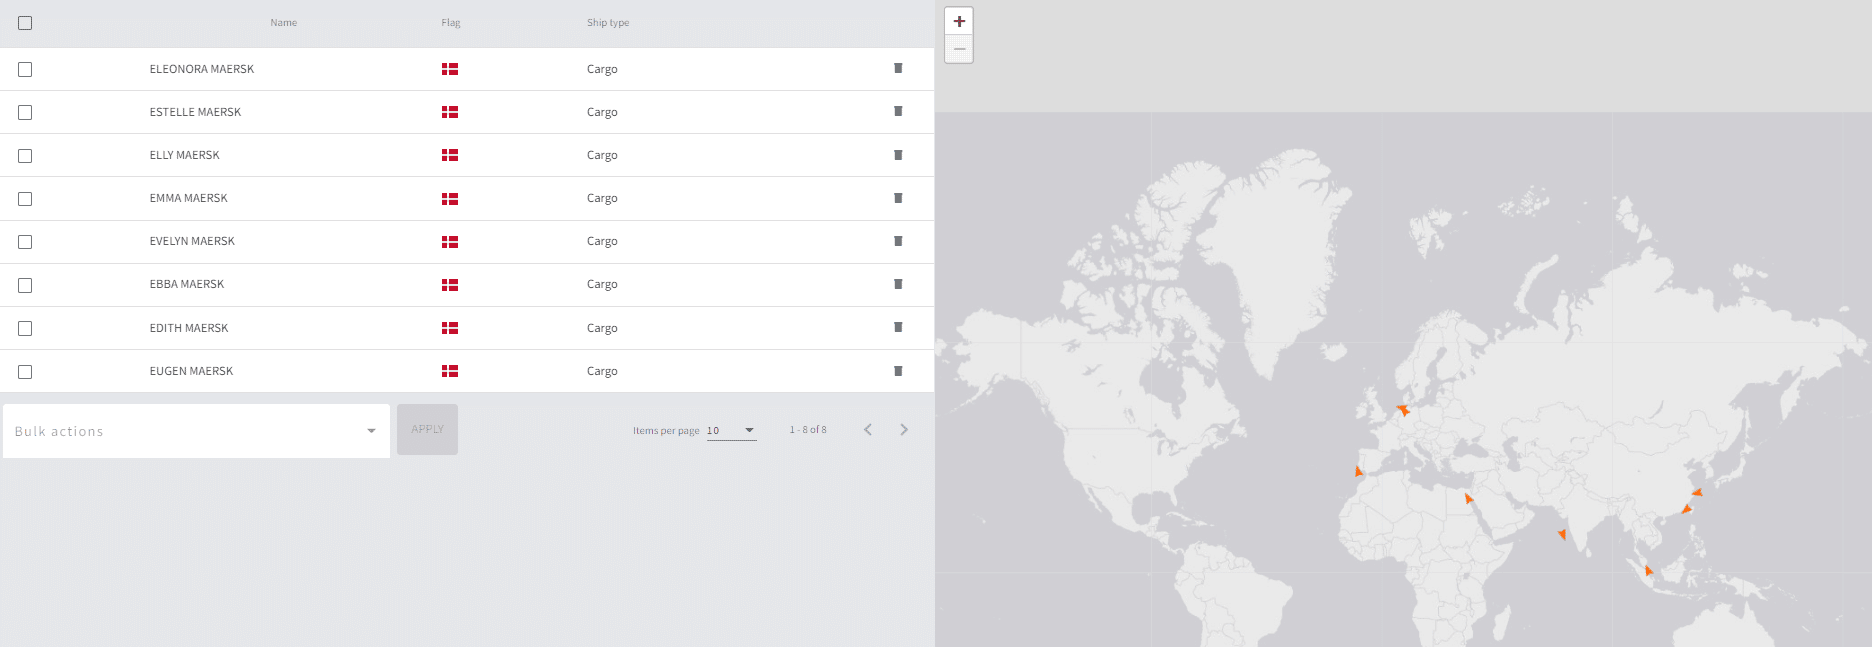Click the trash icon for EMMA MAERSK

point(898,198)
